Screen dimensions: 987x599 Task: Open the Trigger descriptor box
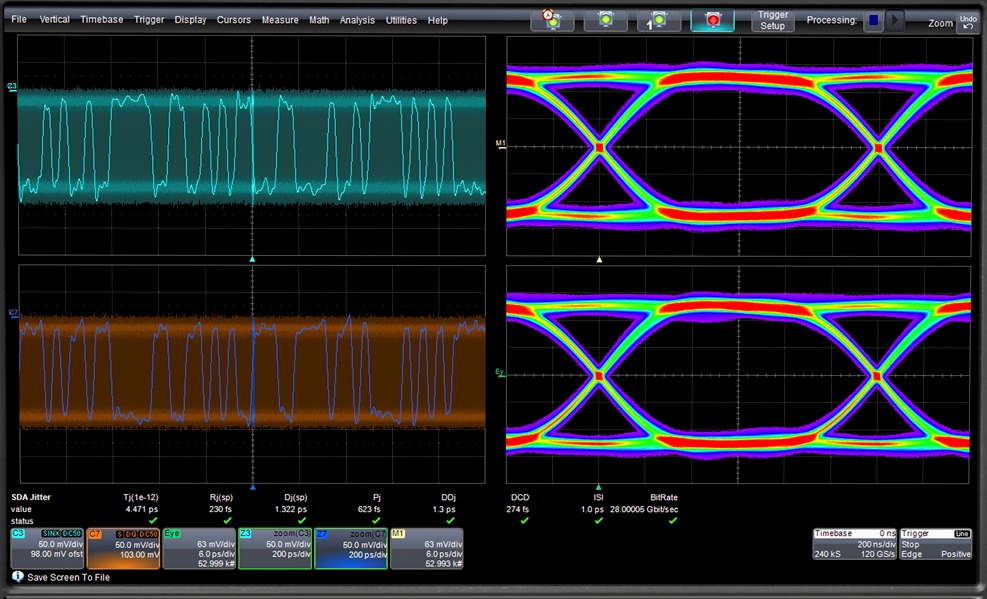(935, 545)
